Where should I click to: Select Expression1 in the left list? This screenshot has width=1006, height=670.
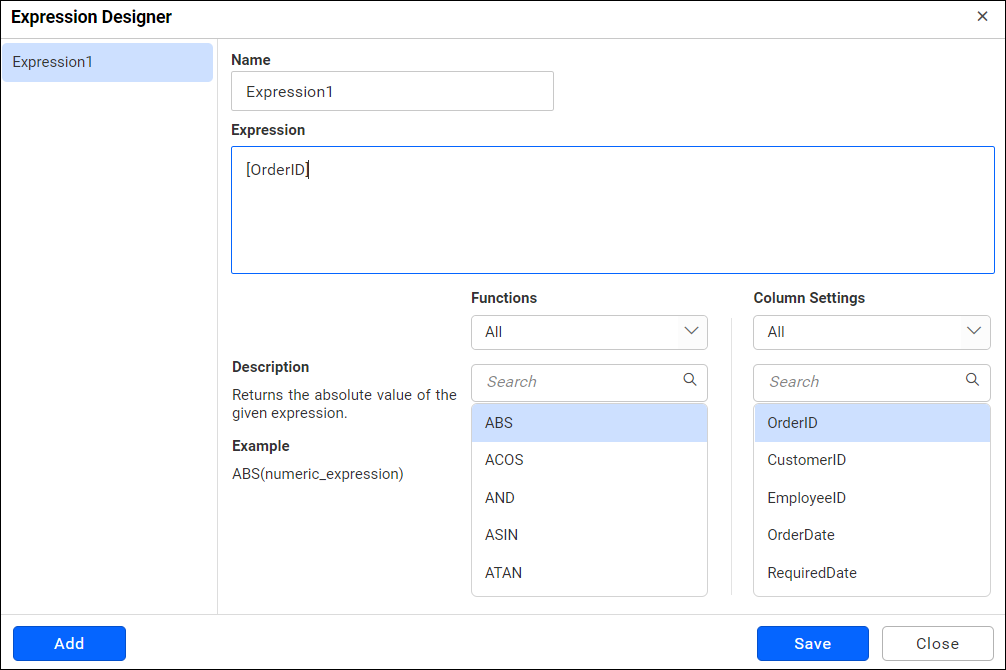[107, 62]
